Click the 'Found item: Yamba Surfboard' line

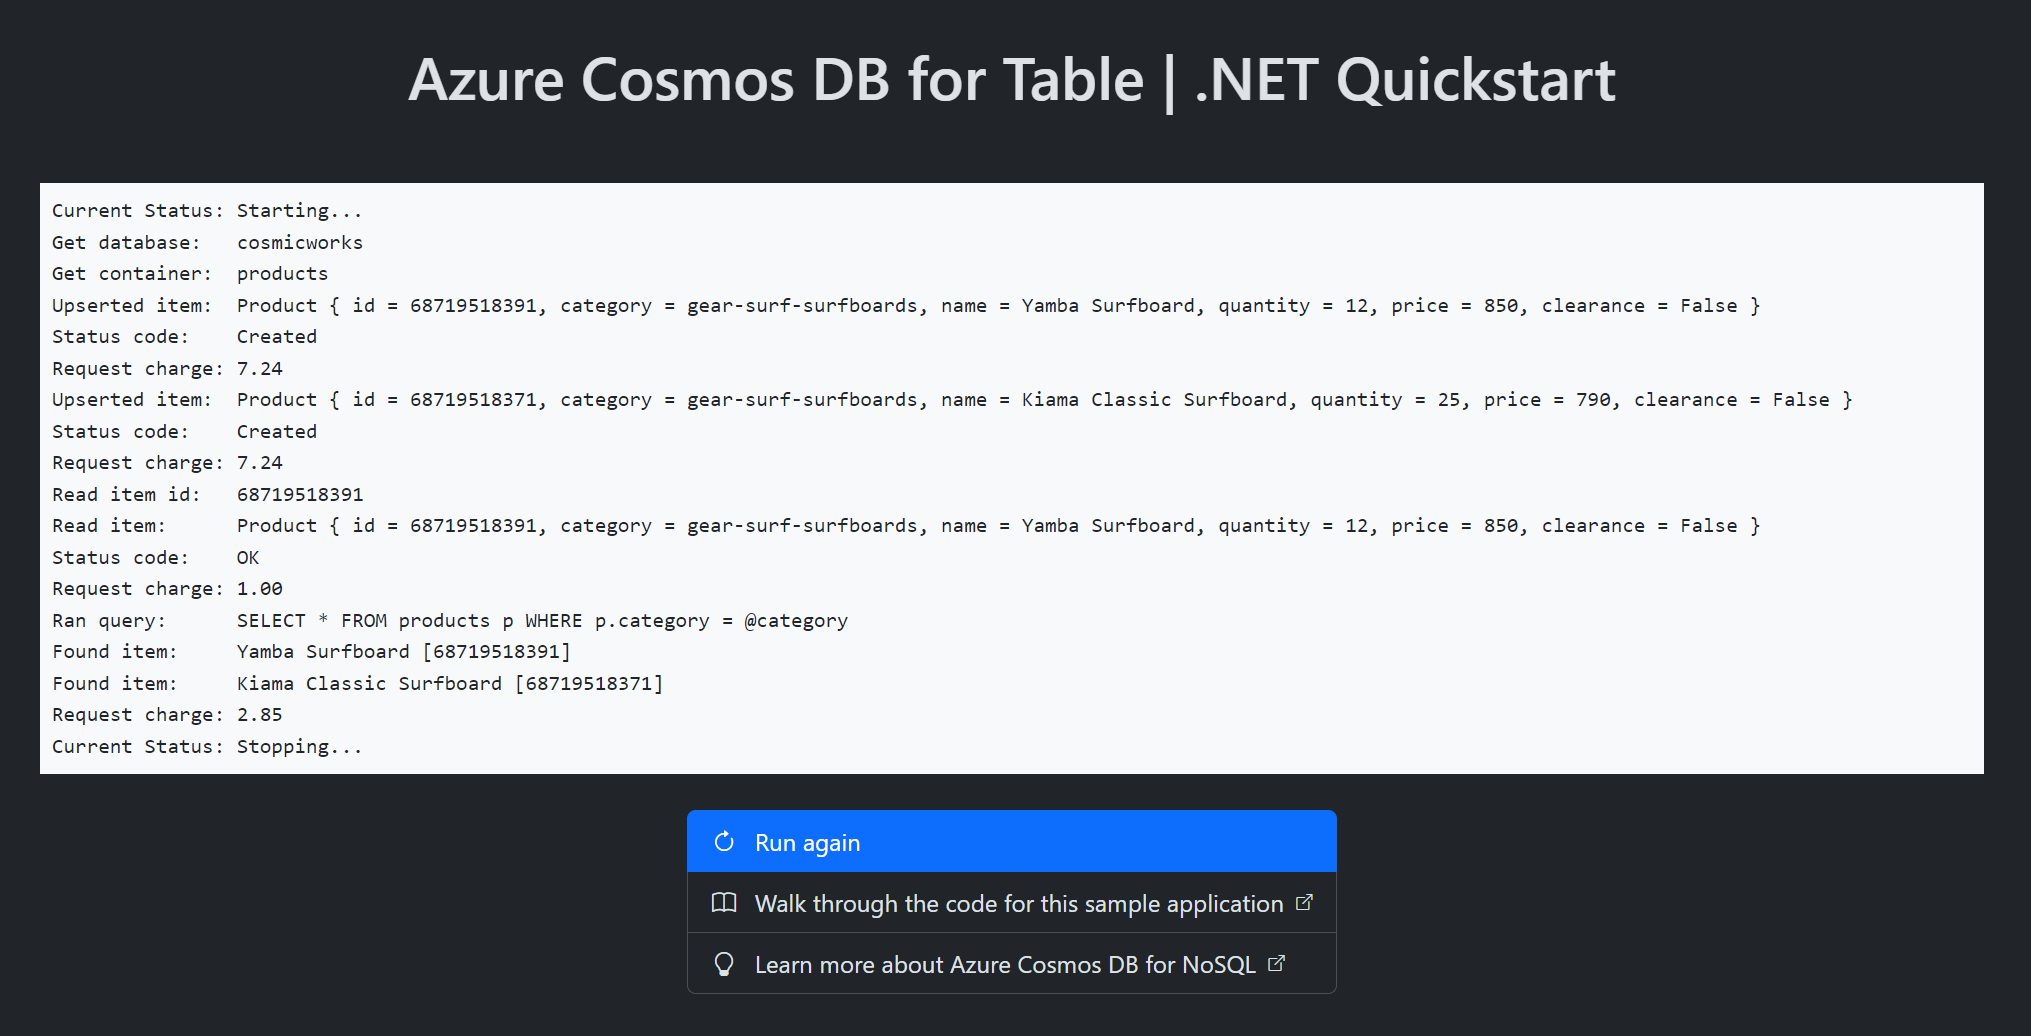click(x=310, y=652)
